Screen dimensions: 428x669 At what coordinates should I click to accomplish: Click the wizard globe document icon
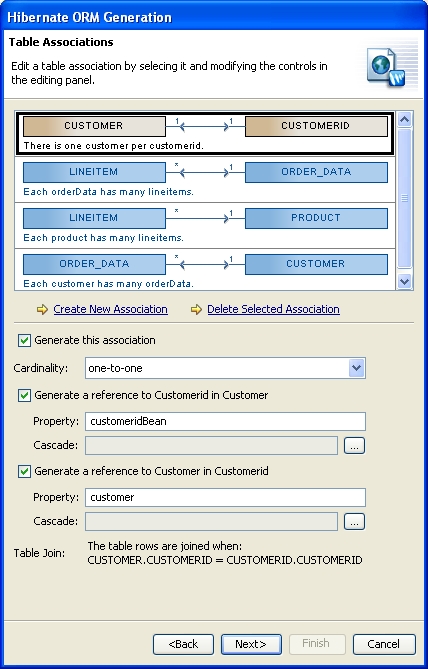(x=386, y=67)
